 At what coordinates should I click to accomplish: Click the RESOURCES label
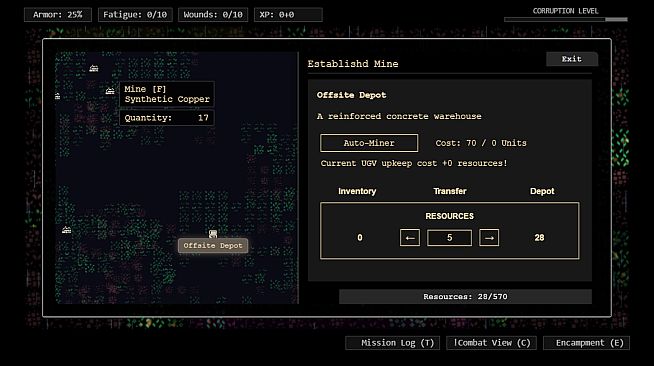[449, 216]
